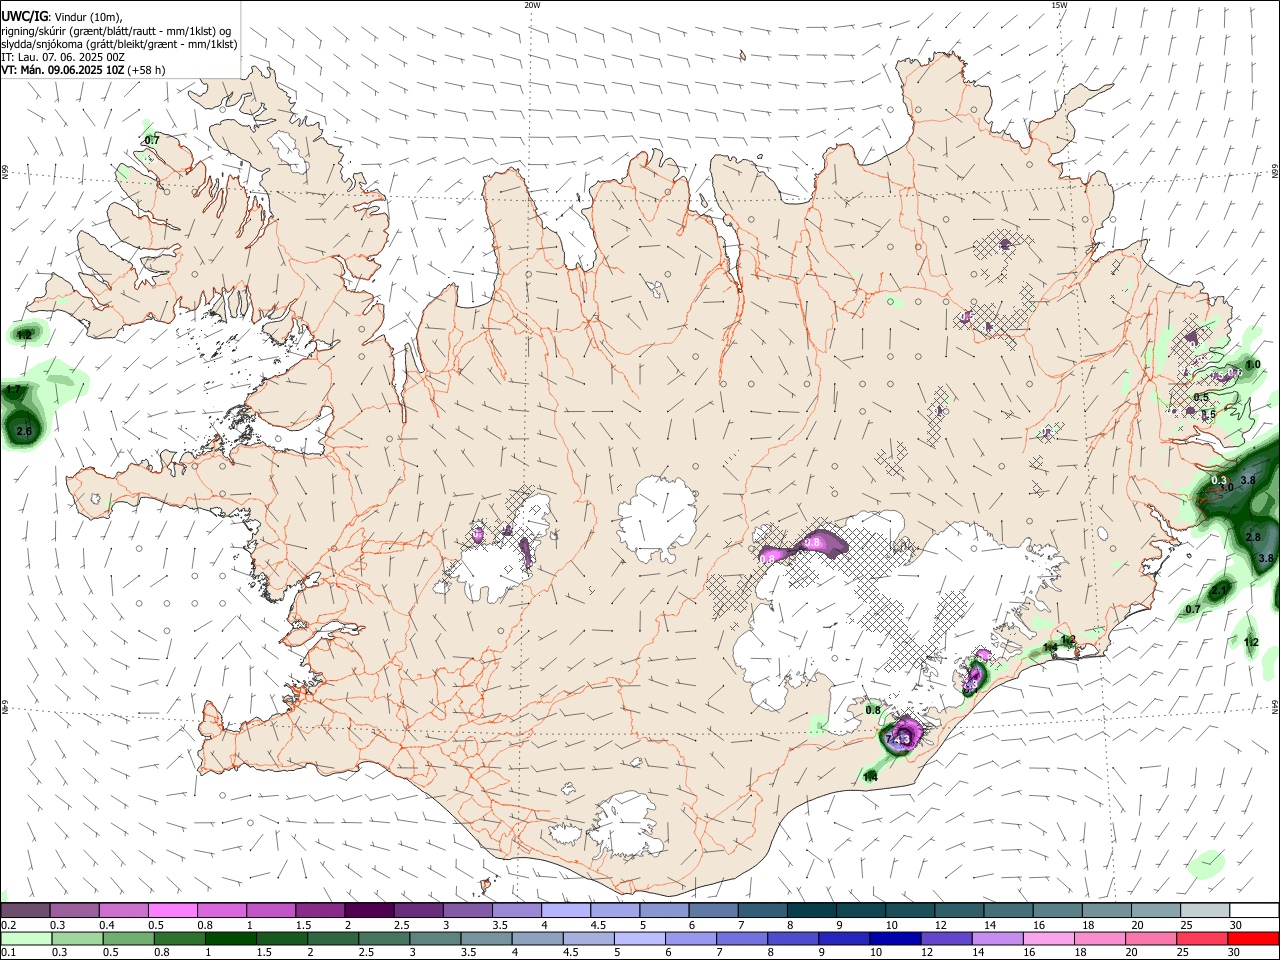The height and width of the screenshot is (960, 1280).
Task: Click the '2.8' precipitation value off the east coast
Action: 1253,537
